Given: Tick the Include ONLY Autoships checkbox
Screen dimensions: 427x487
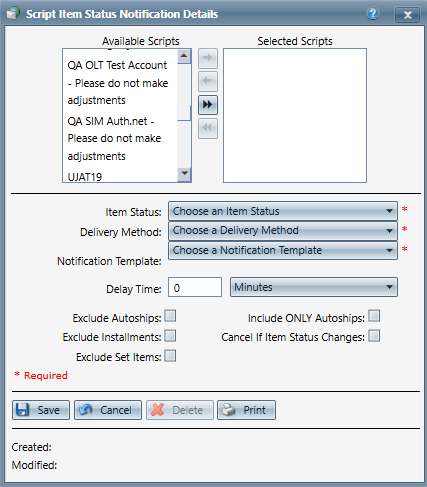Looking at the screenshot, I should (374, 316).
